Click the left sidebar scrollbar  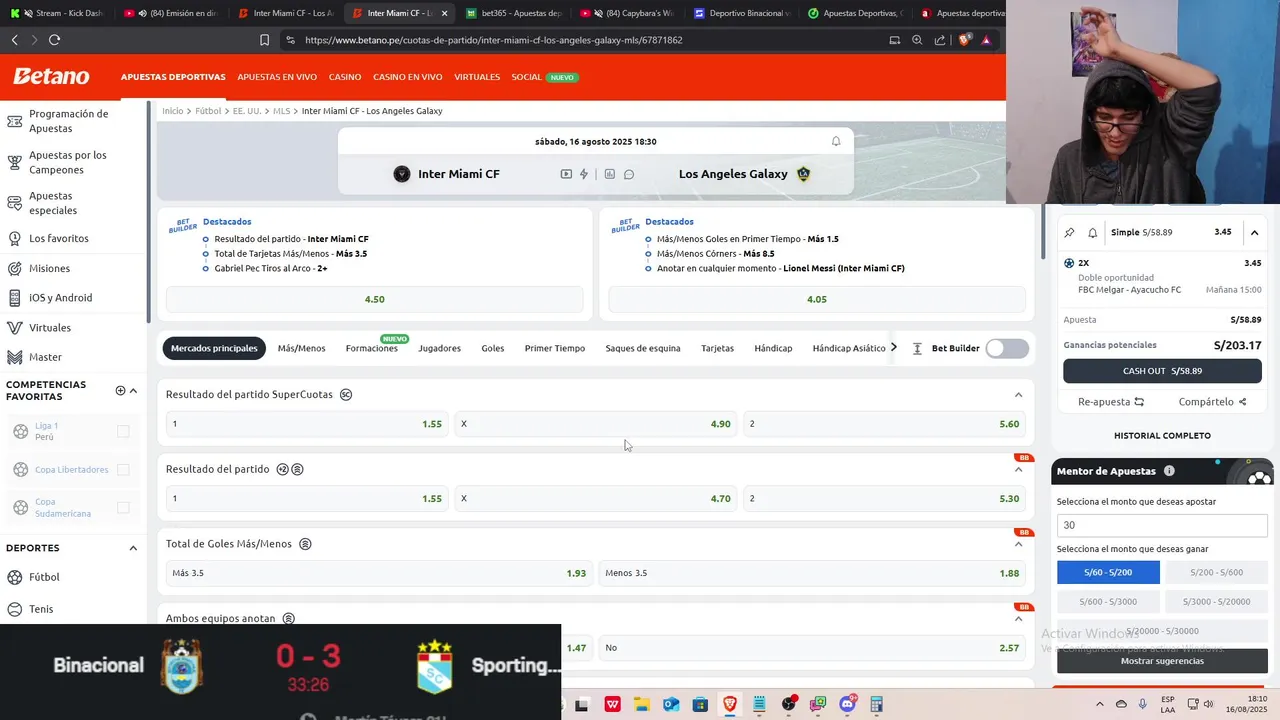150,210
